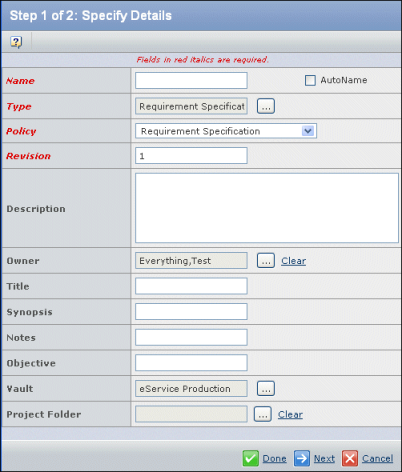This screenshot has height=472, width=402.
Task: Enable the AutoName checkbox
Action: pyautogui.click(x=310, y=80)
